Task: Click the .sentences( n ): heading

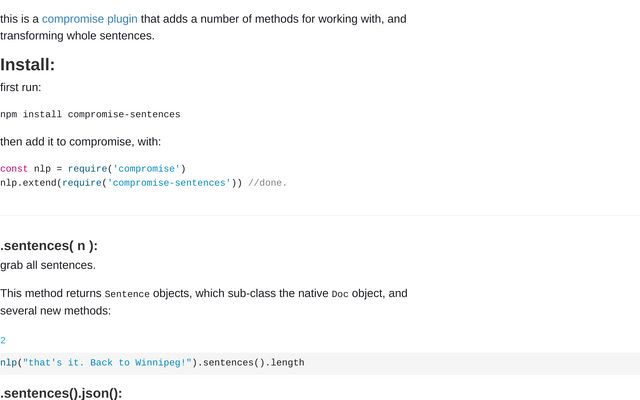Action: click(x=49, y=246)
